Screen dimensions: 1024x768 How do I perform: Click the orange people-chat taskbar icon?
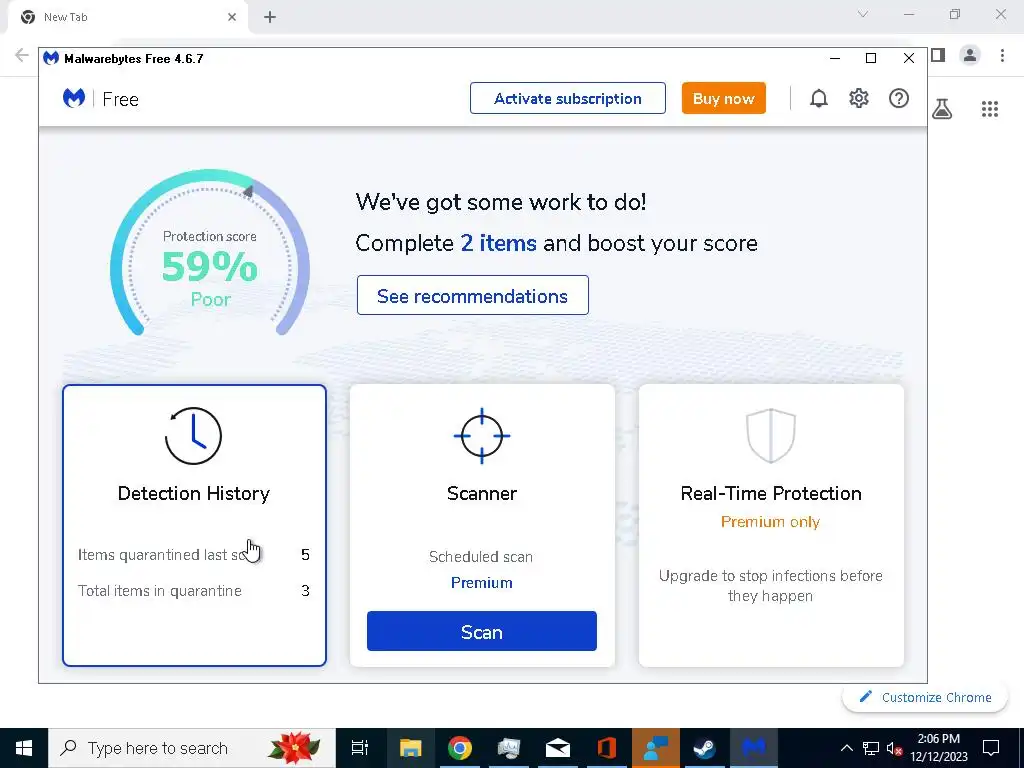point(656,748)
